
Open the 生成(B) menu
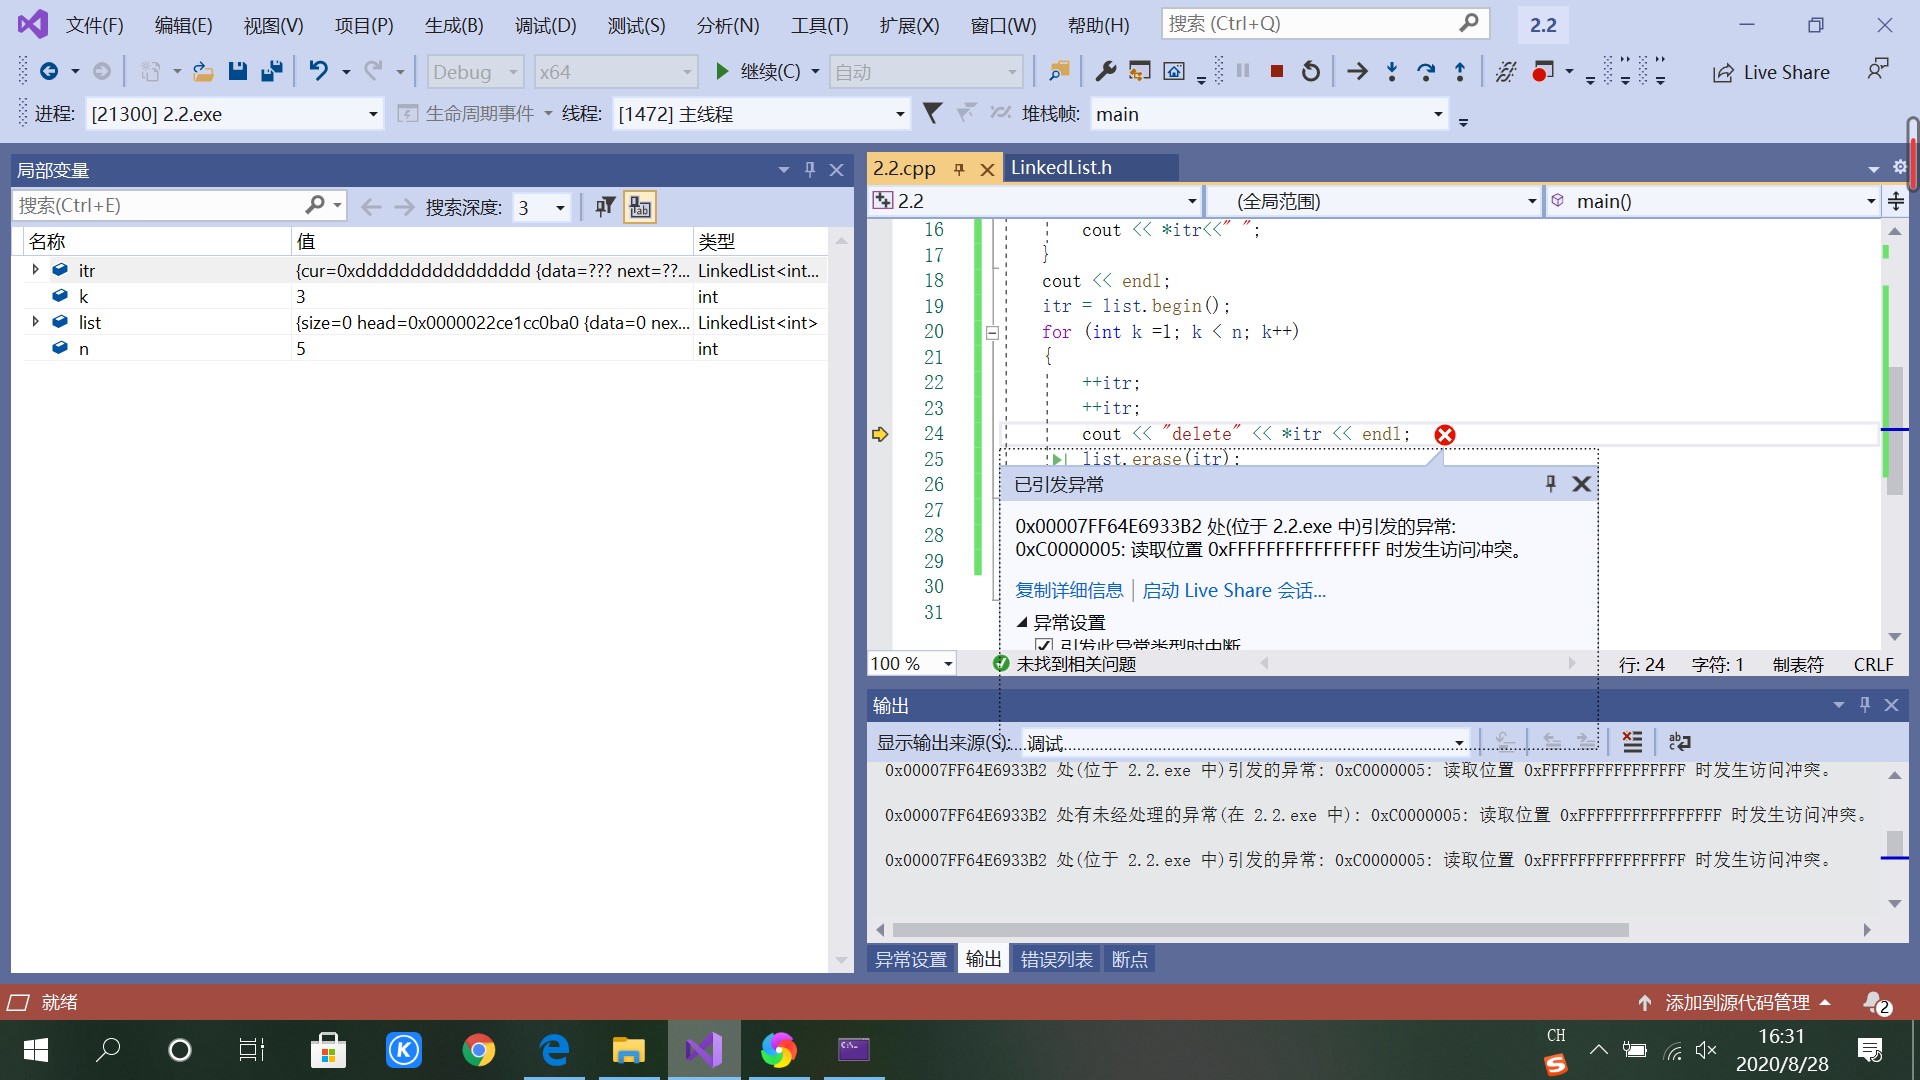tap(454, 25)
